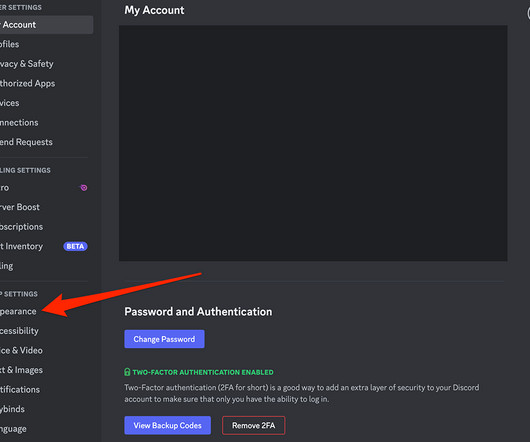
Task: Click the BETA badge beside Gift Inventory
Action: click(75, 246)
